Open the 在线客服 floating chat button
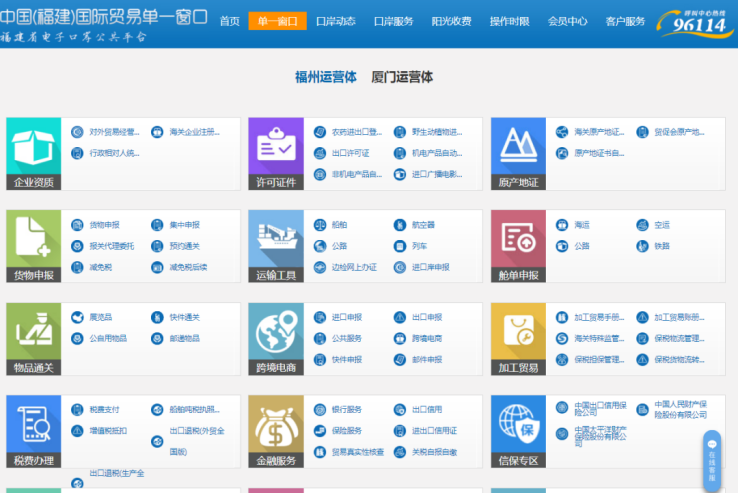The width and height of the screenshot is (738, 493). [712, 460]
